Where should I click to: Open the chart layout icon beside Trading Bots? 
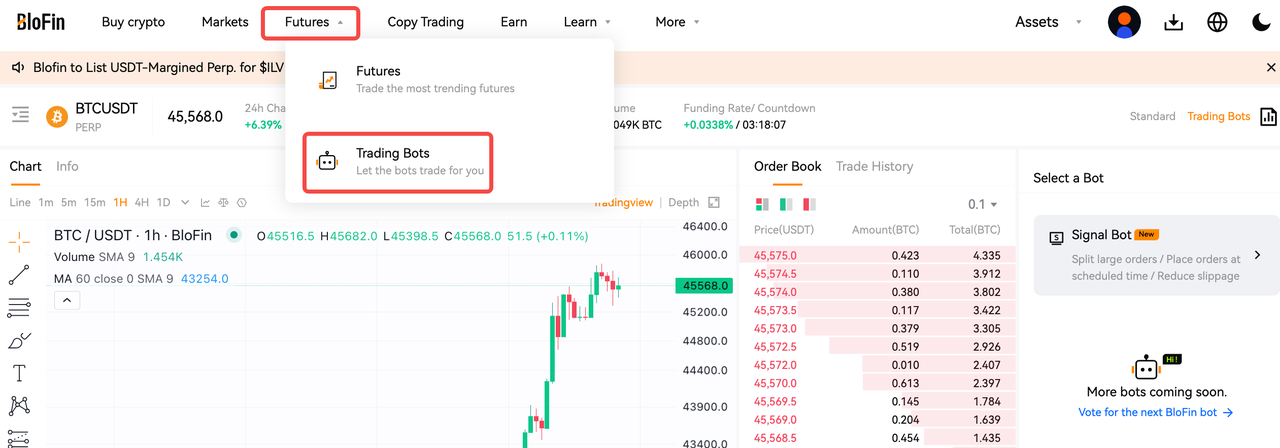pos(1269,116)
